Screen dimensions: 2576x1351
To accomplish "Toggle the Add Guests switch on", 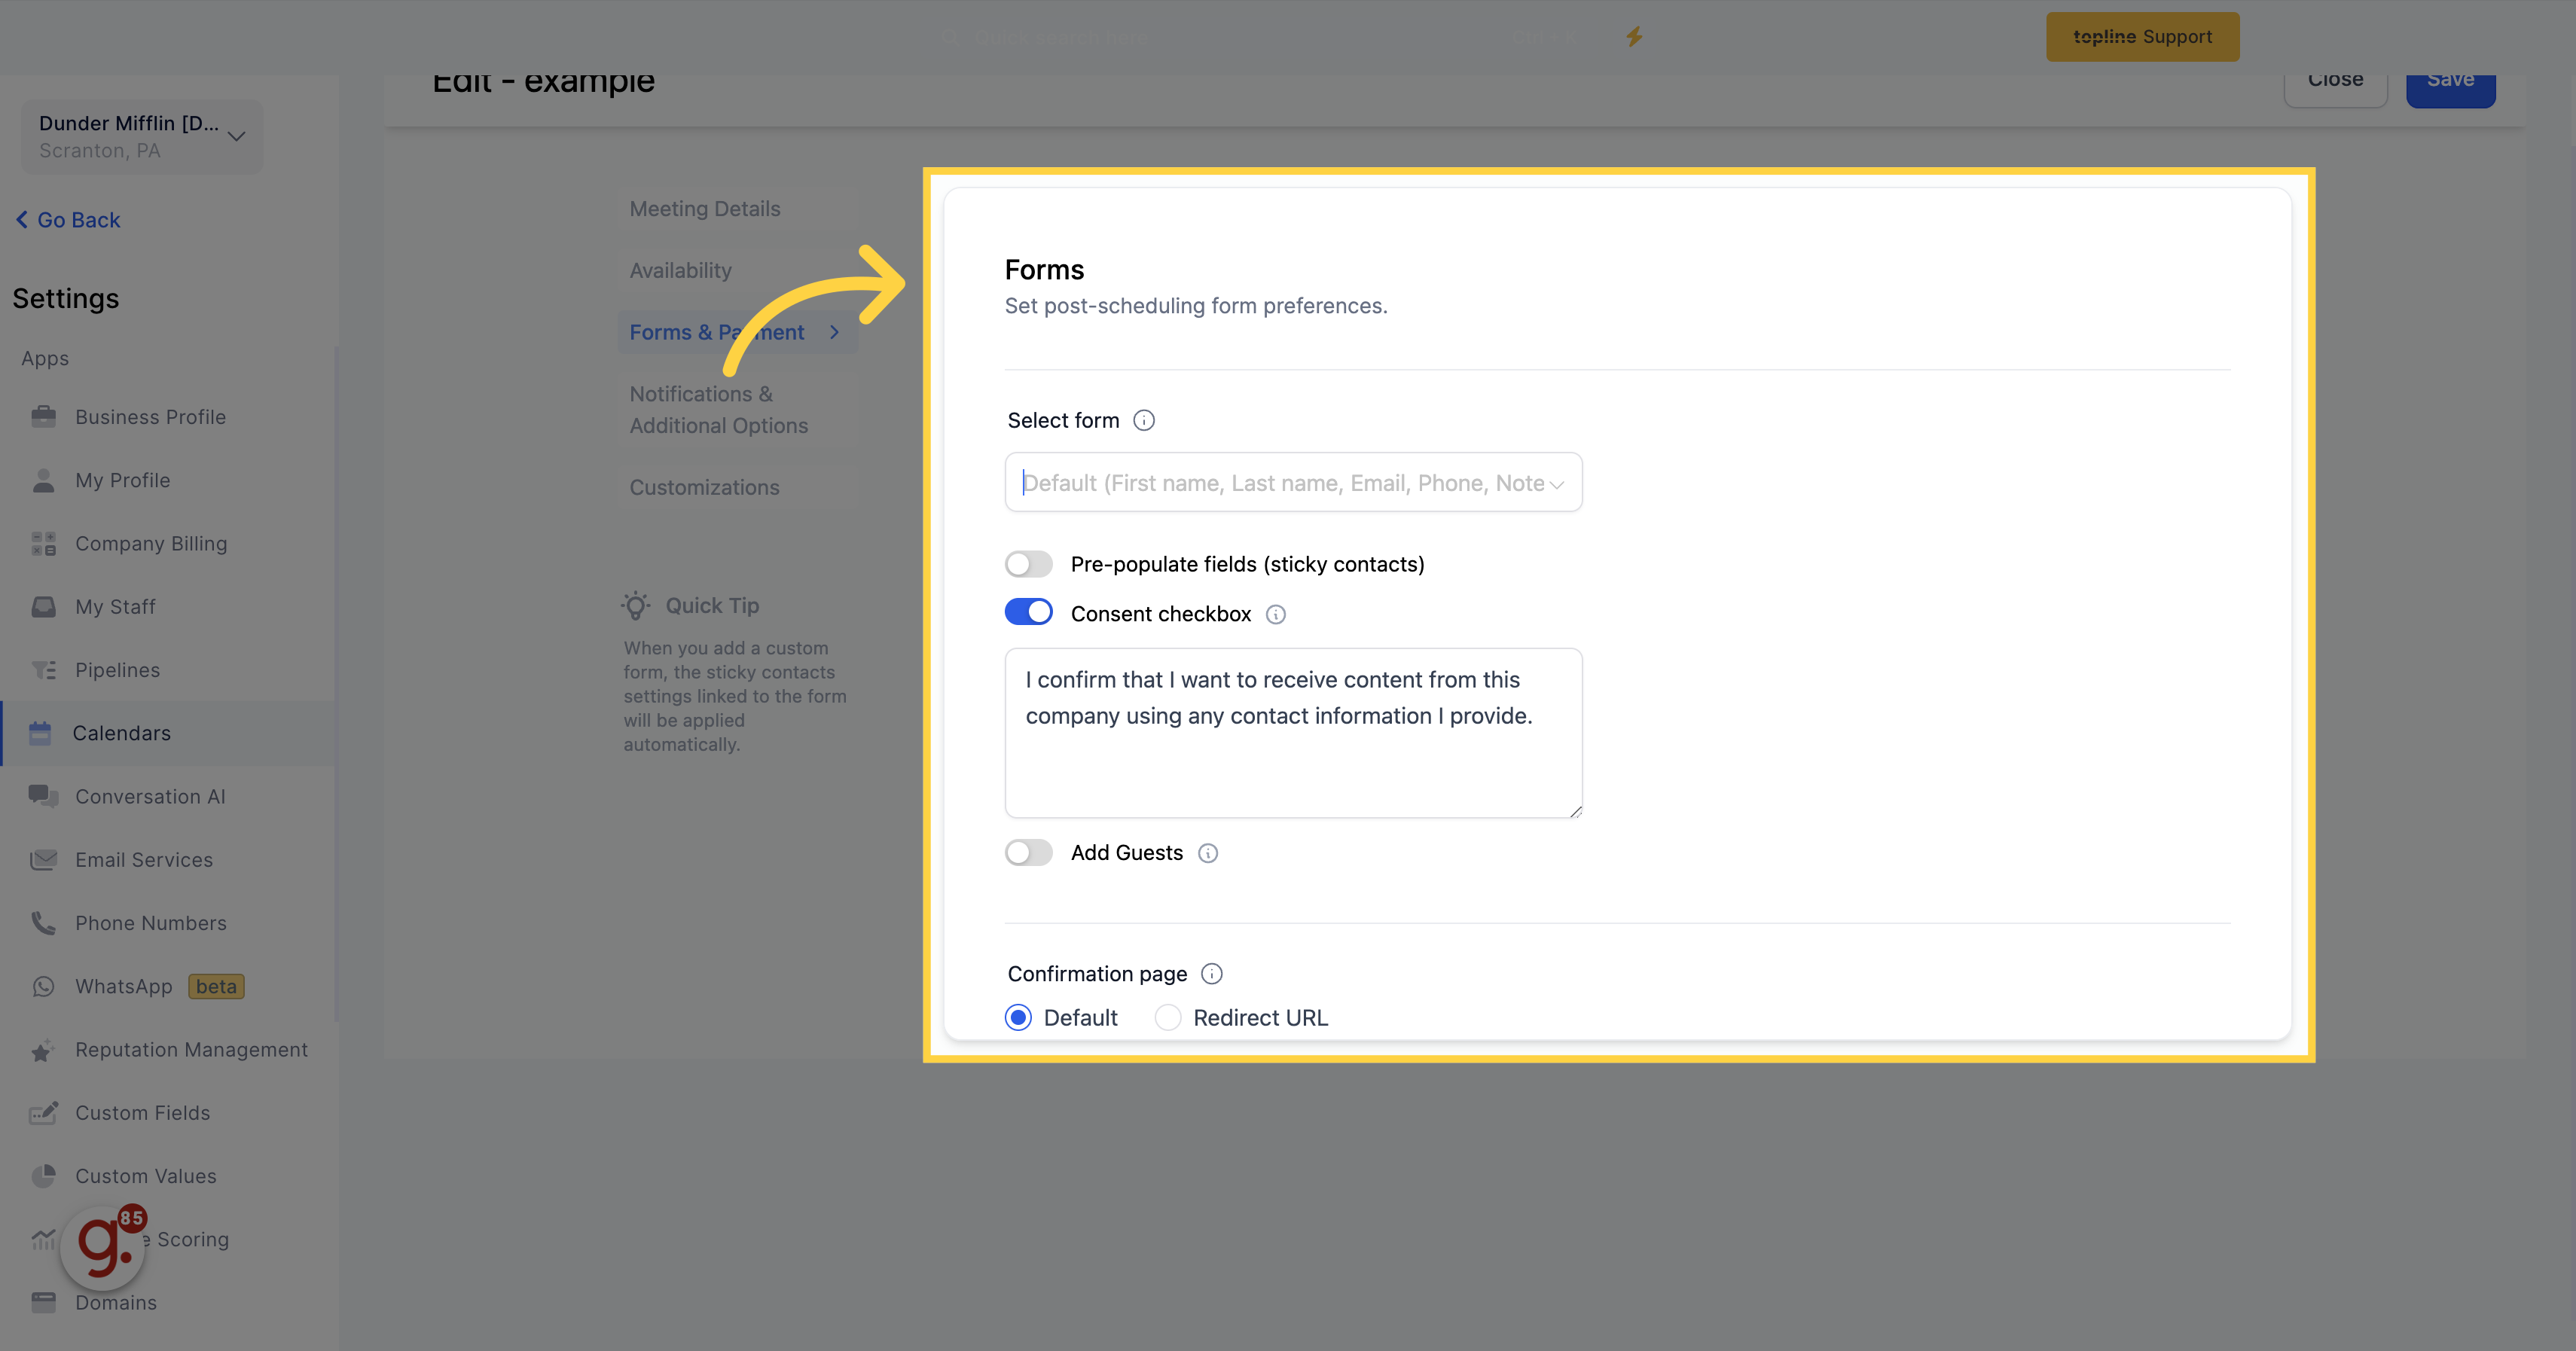I will (1029, 852).
